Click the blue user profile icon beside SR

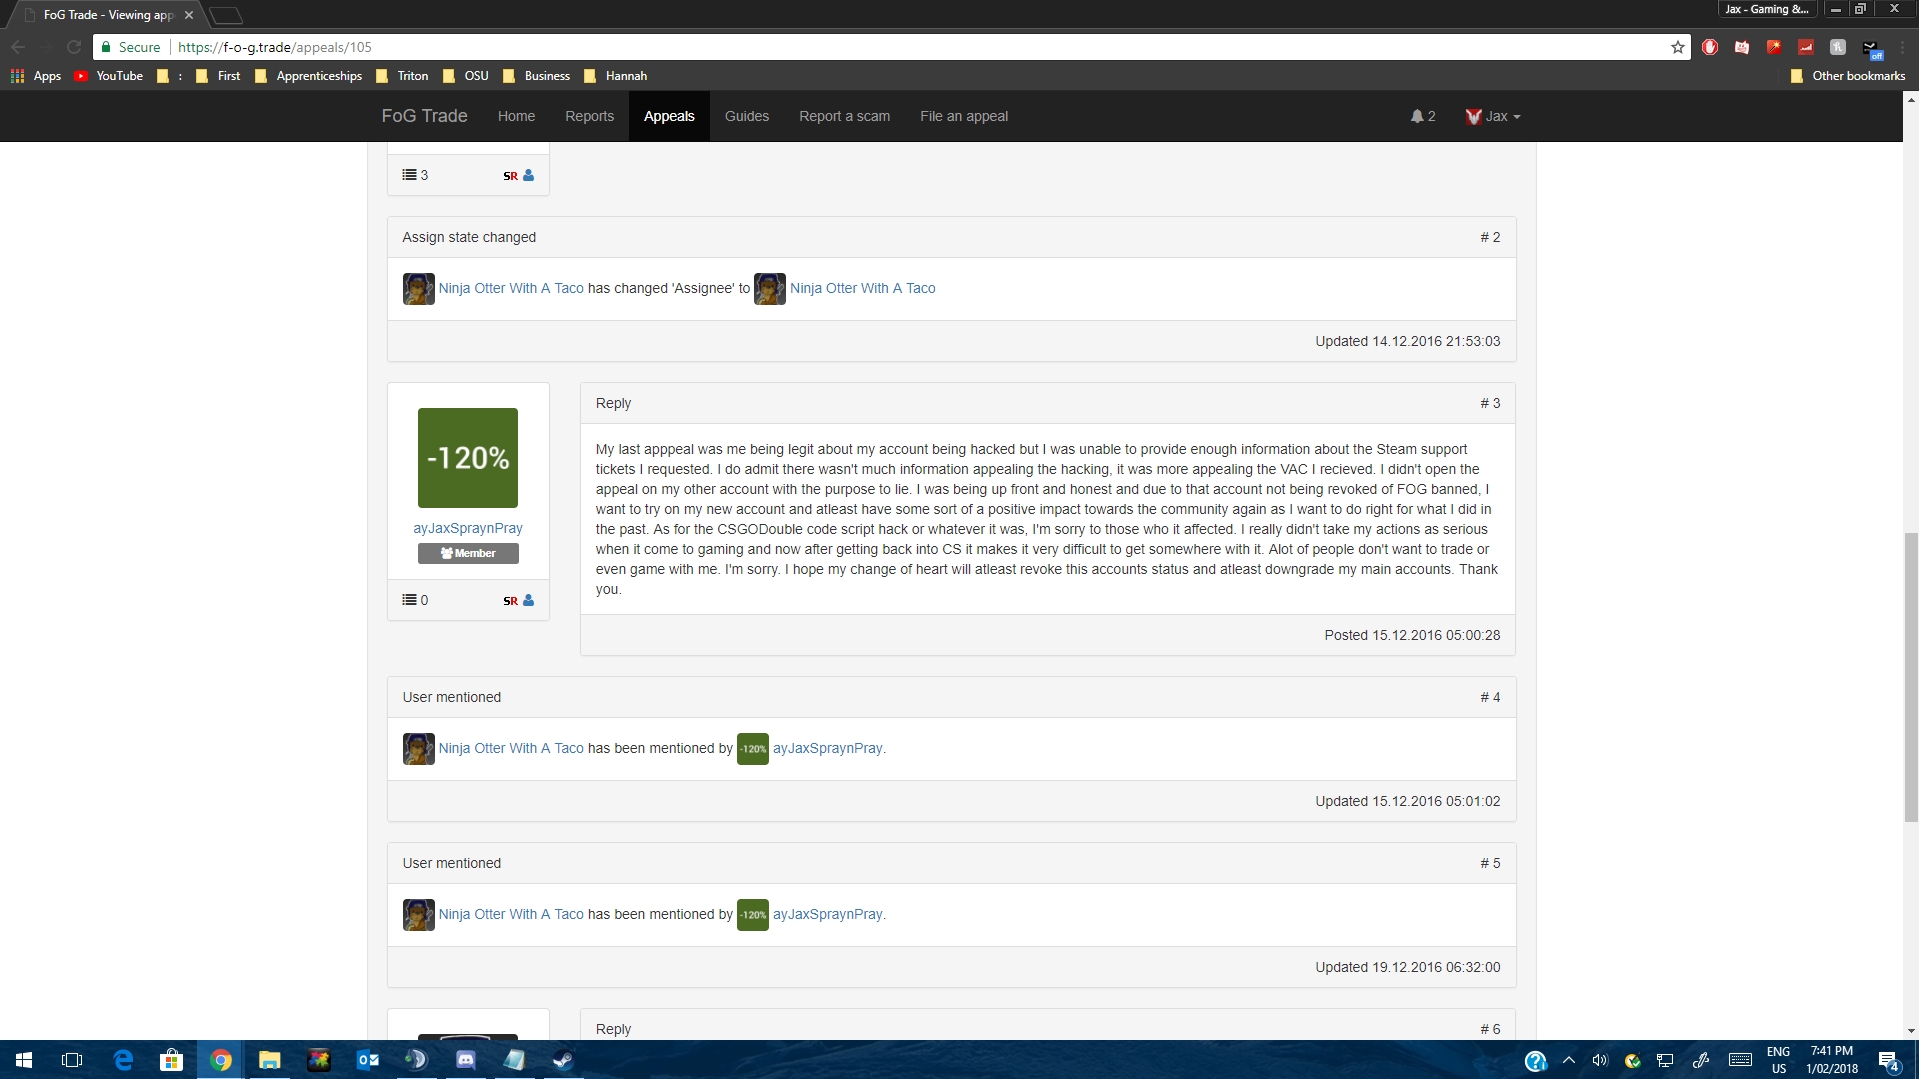pyautogui.click(x=528, y=601)
